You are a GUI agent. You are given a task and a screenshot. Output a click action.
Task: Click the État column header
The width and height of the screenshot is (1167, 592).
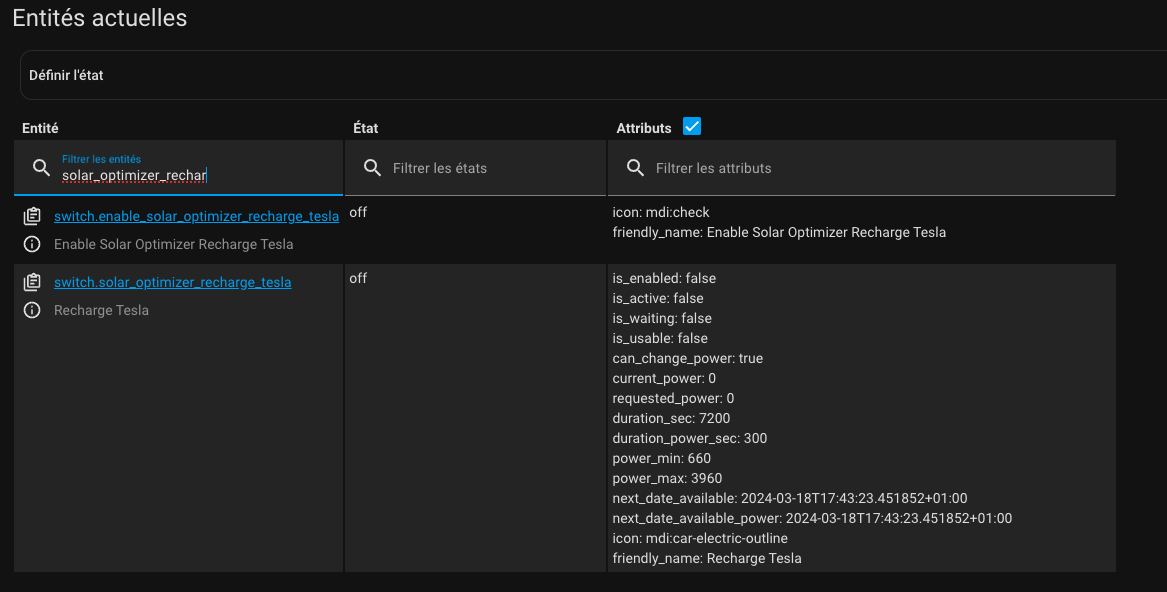(x=366, y=128)
